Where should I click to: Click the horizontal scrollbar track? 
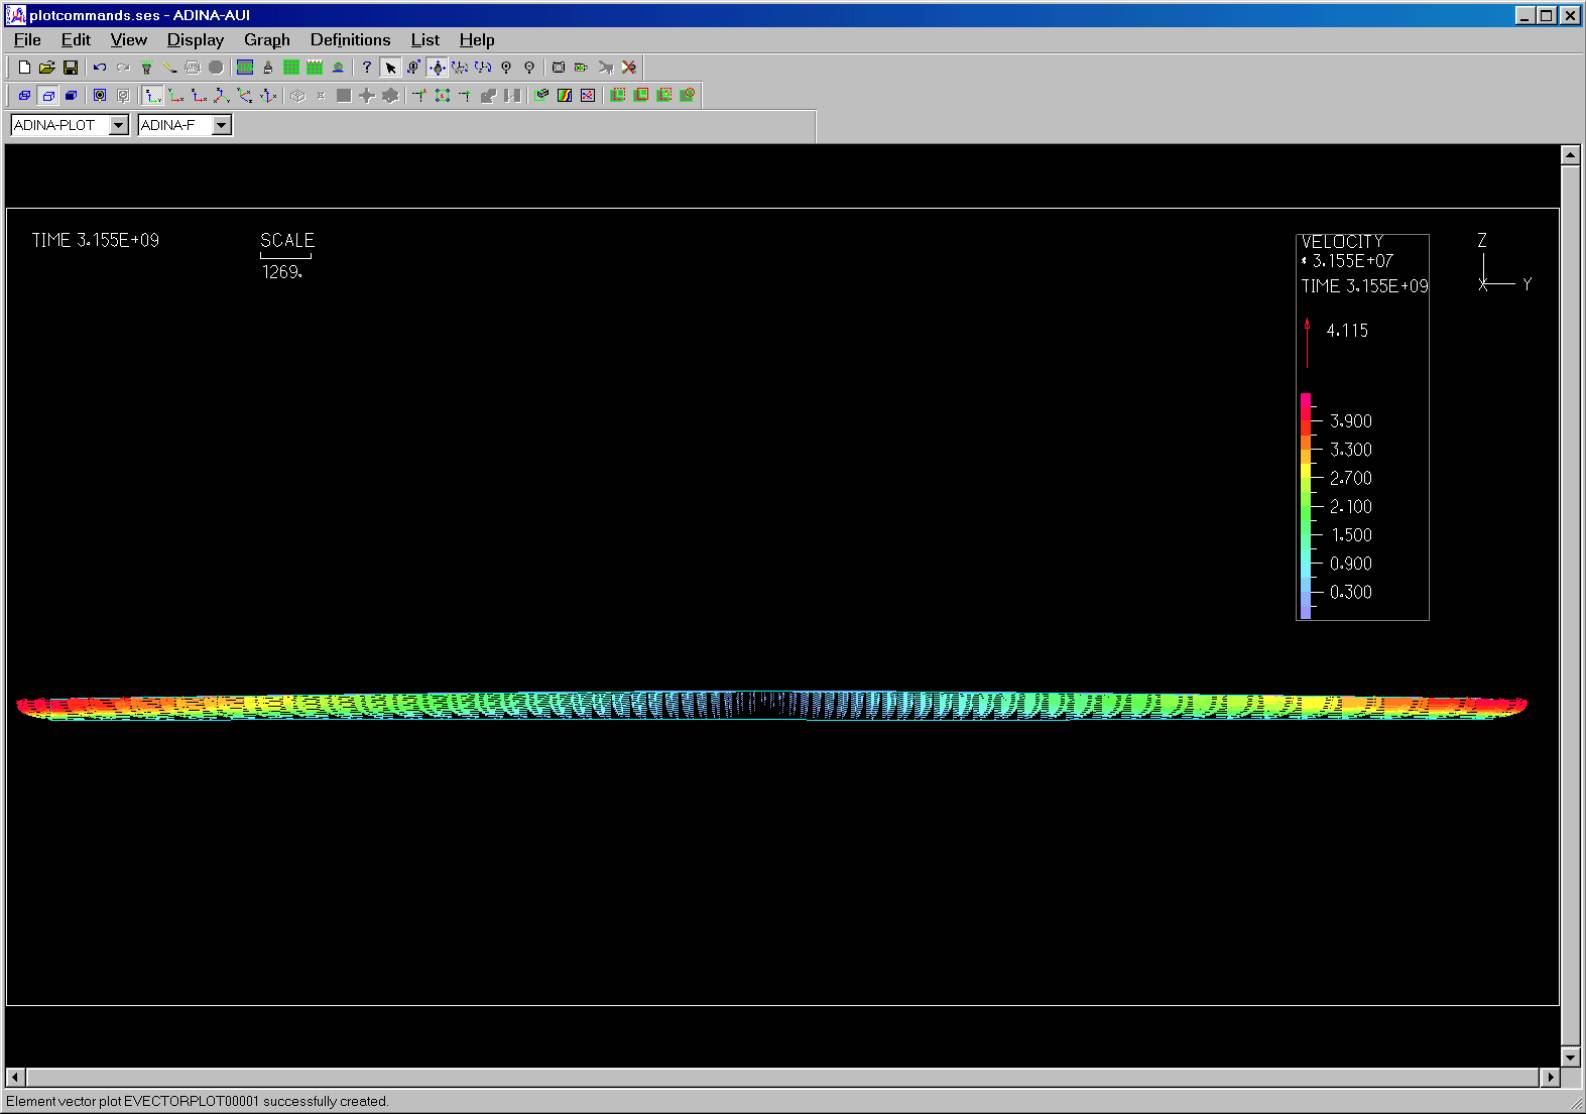pos(780,1078)
